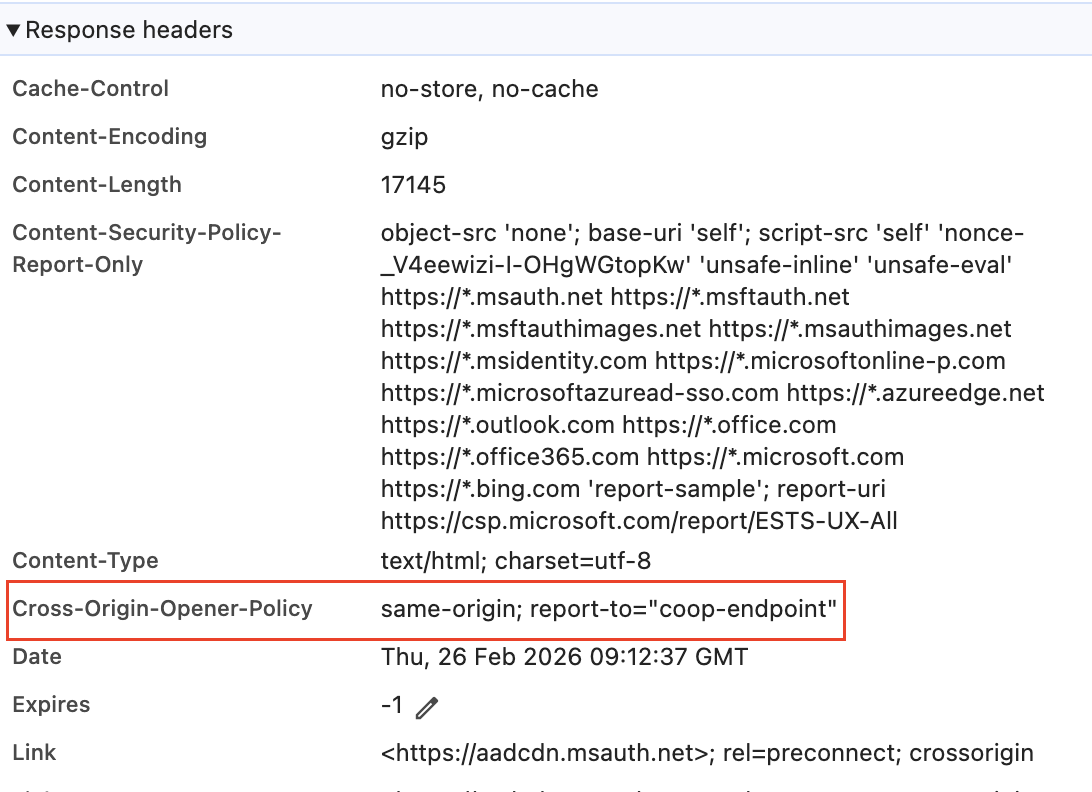Select the Cross-Origin-Opener-Policy header name
The height and width of the screenshot is (792, 1092).
162,609
